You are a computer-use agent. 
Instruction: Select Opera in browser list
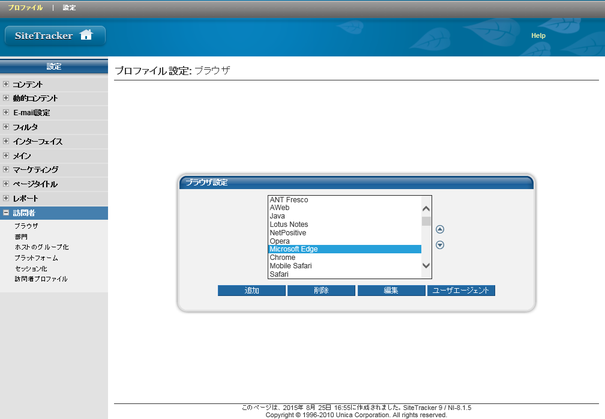click(345, 241)
